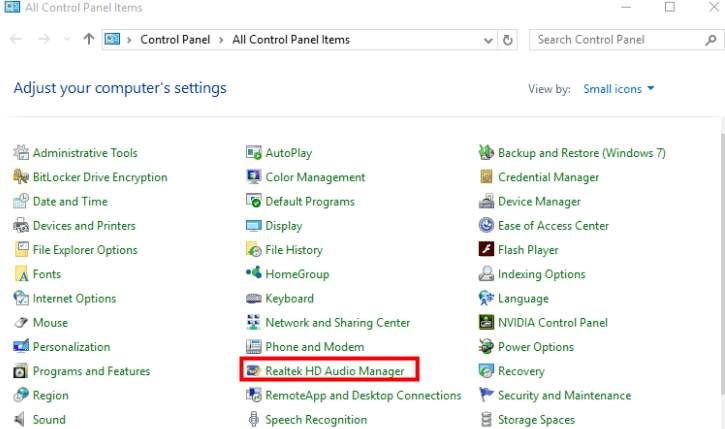725x429 pixels.
Task: Select All Control Panel Items breadcrumb
Action: pyautogui.click(x=290, y=40)
